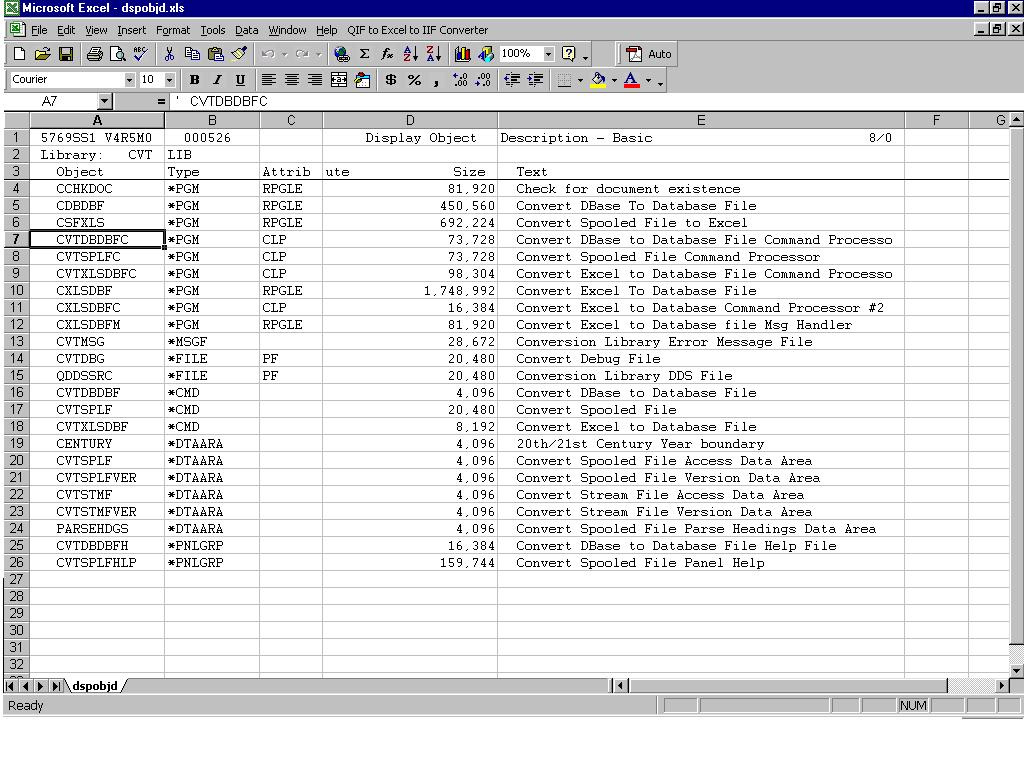The width and height of the screenshot is (1024, 768).
Task: Click the Format Painter brush icon
Action: click(239, 54)
